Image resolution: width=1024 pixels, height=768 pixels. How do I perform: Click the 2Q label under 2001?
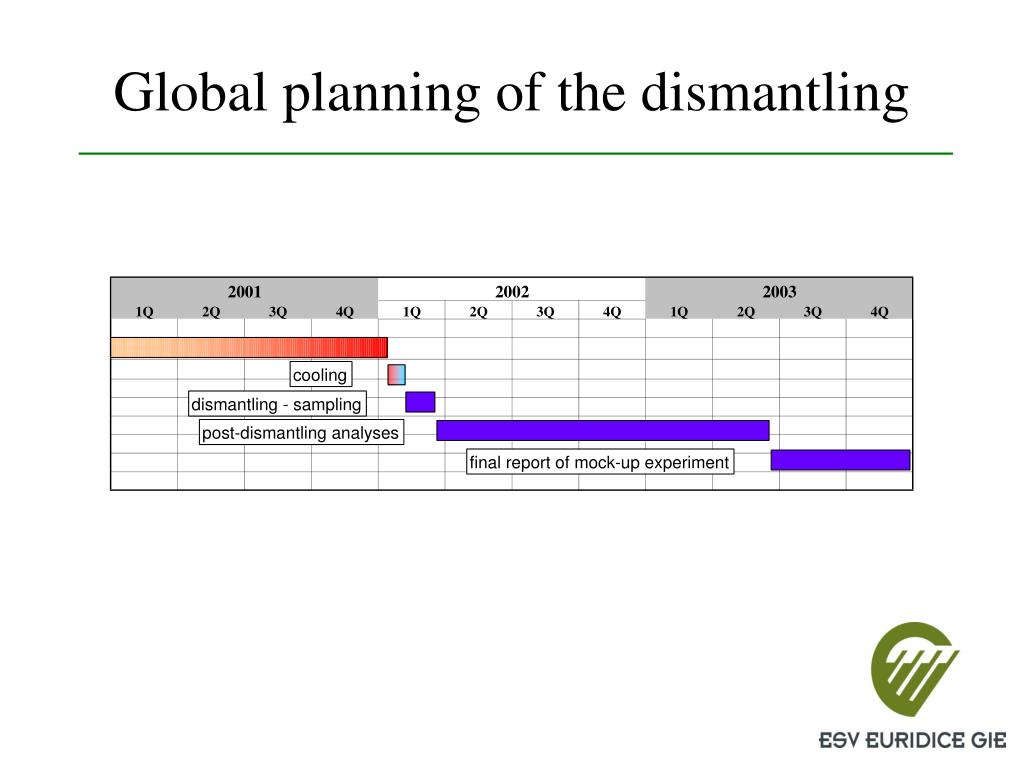click(211, 312)
